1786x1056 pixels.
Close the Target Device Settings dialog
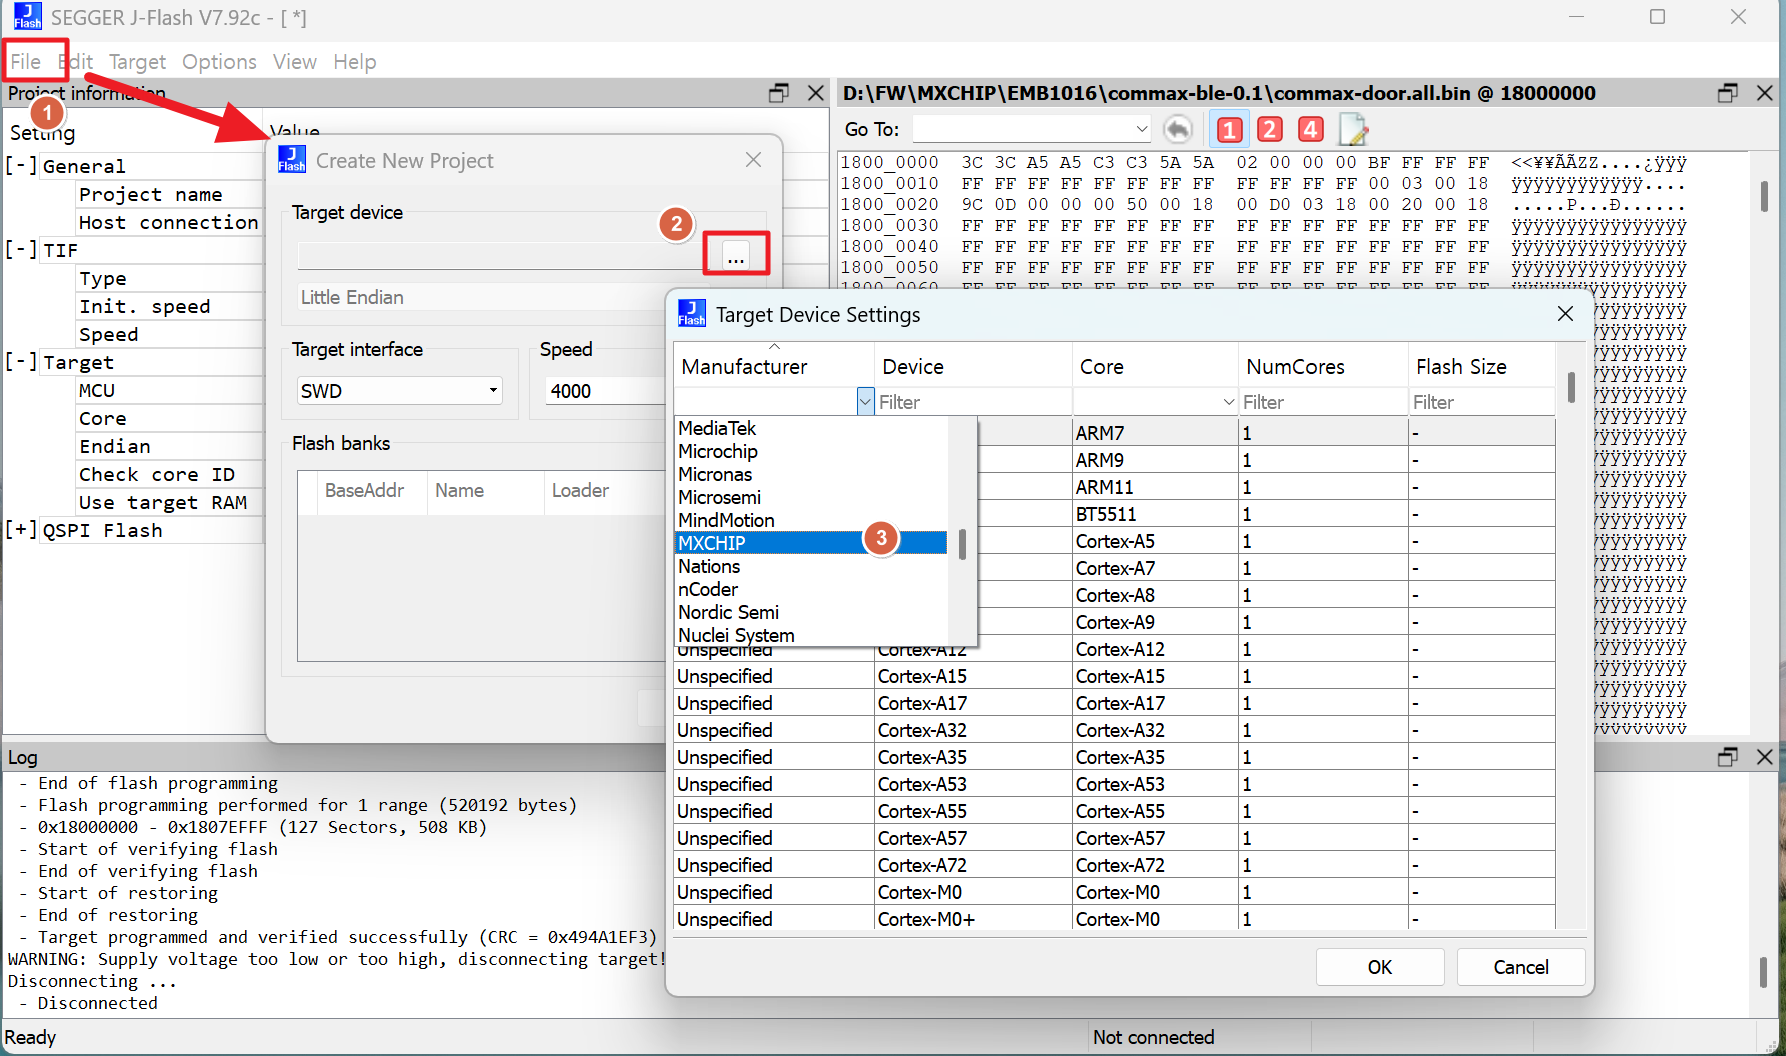pyautogui.click(x=1565, y=314)
